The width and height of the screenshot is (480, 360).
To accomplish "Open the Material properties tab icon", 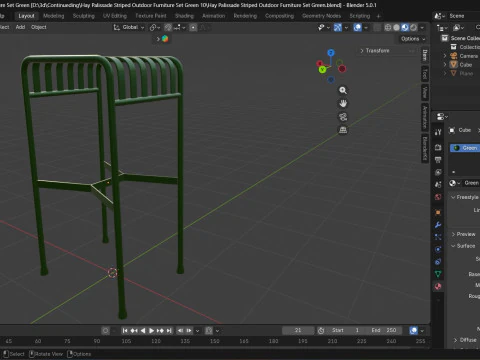I will coord(438,286).
